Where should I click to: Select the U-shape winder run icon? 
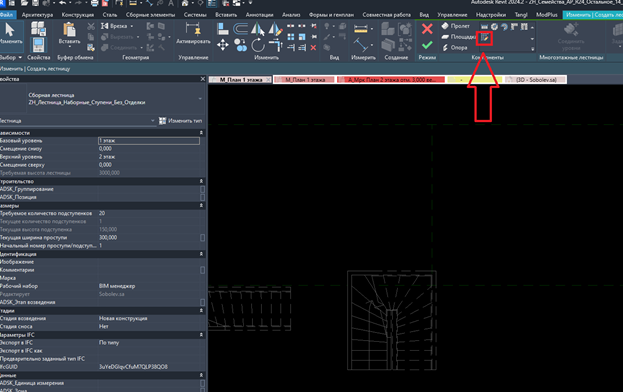pyautogui.click(x=524, y=27)
